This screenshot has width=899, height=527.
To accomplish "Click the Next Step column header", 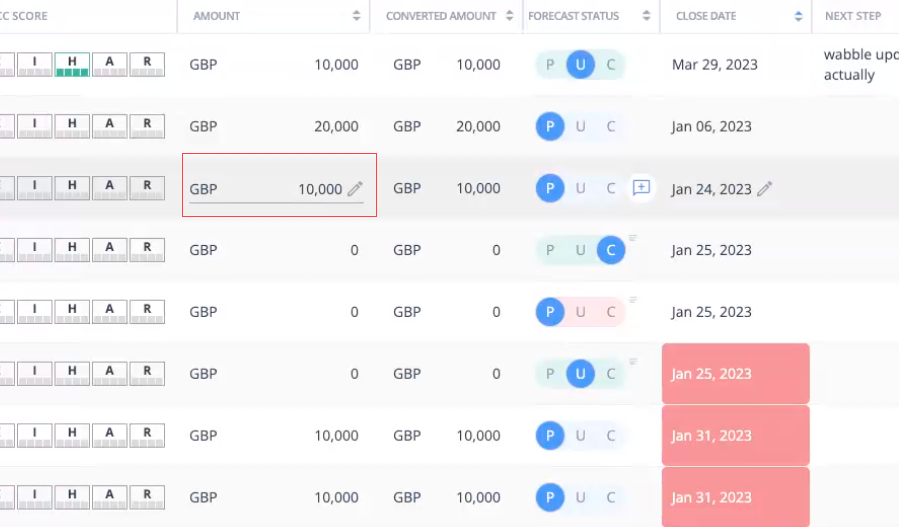I will coord(853,16).
